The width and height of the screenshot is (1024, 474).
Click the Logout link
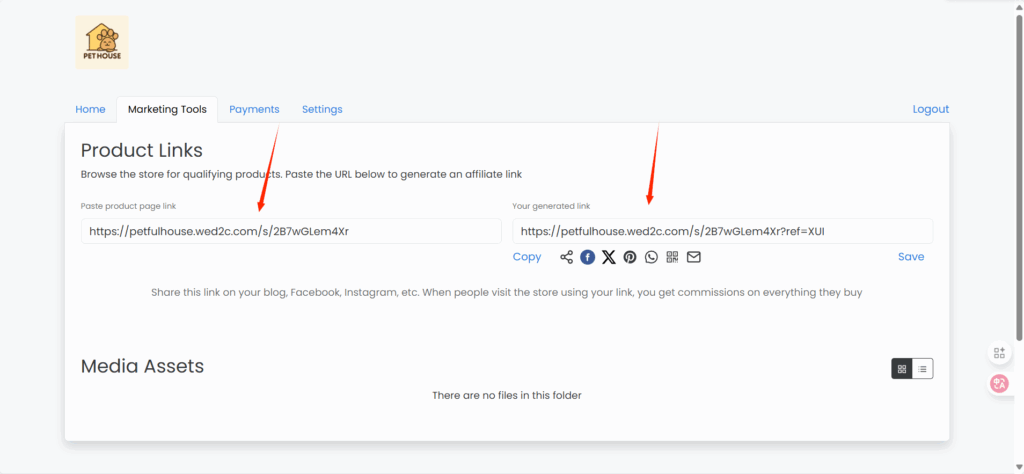point(931,110)
